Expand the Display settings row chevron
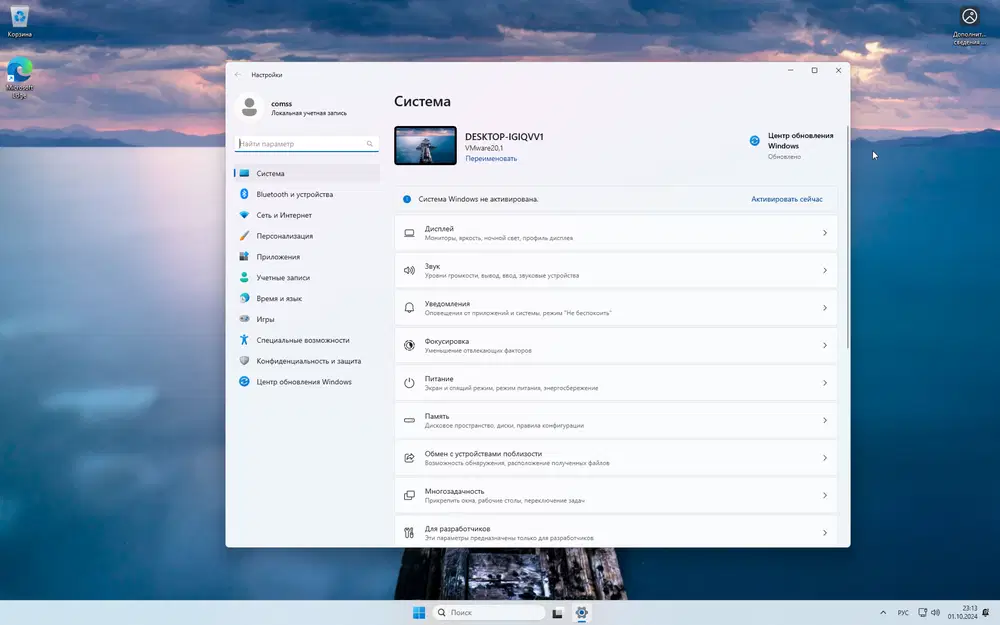The image size is (1000, 625). click(825, 233)
